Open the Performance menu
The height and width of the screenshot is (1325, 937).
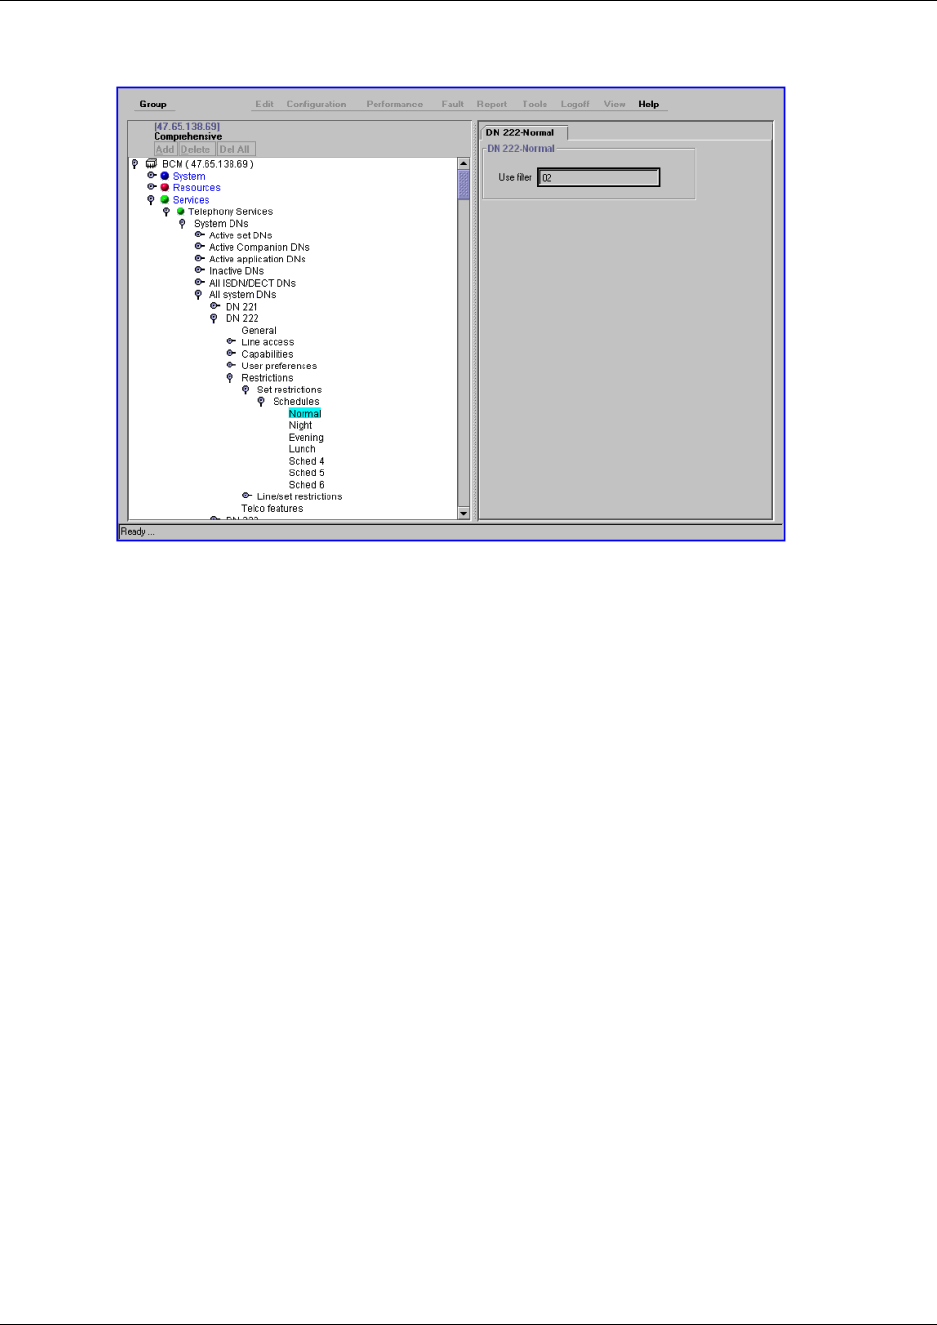pos(394,104)
